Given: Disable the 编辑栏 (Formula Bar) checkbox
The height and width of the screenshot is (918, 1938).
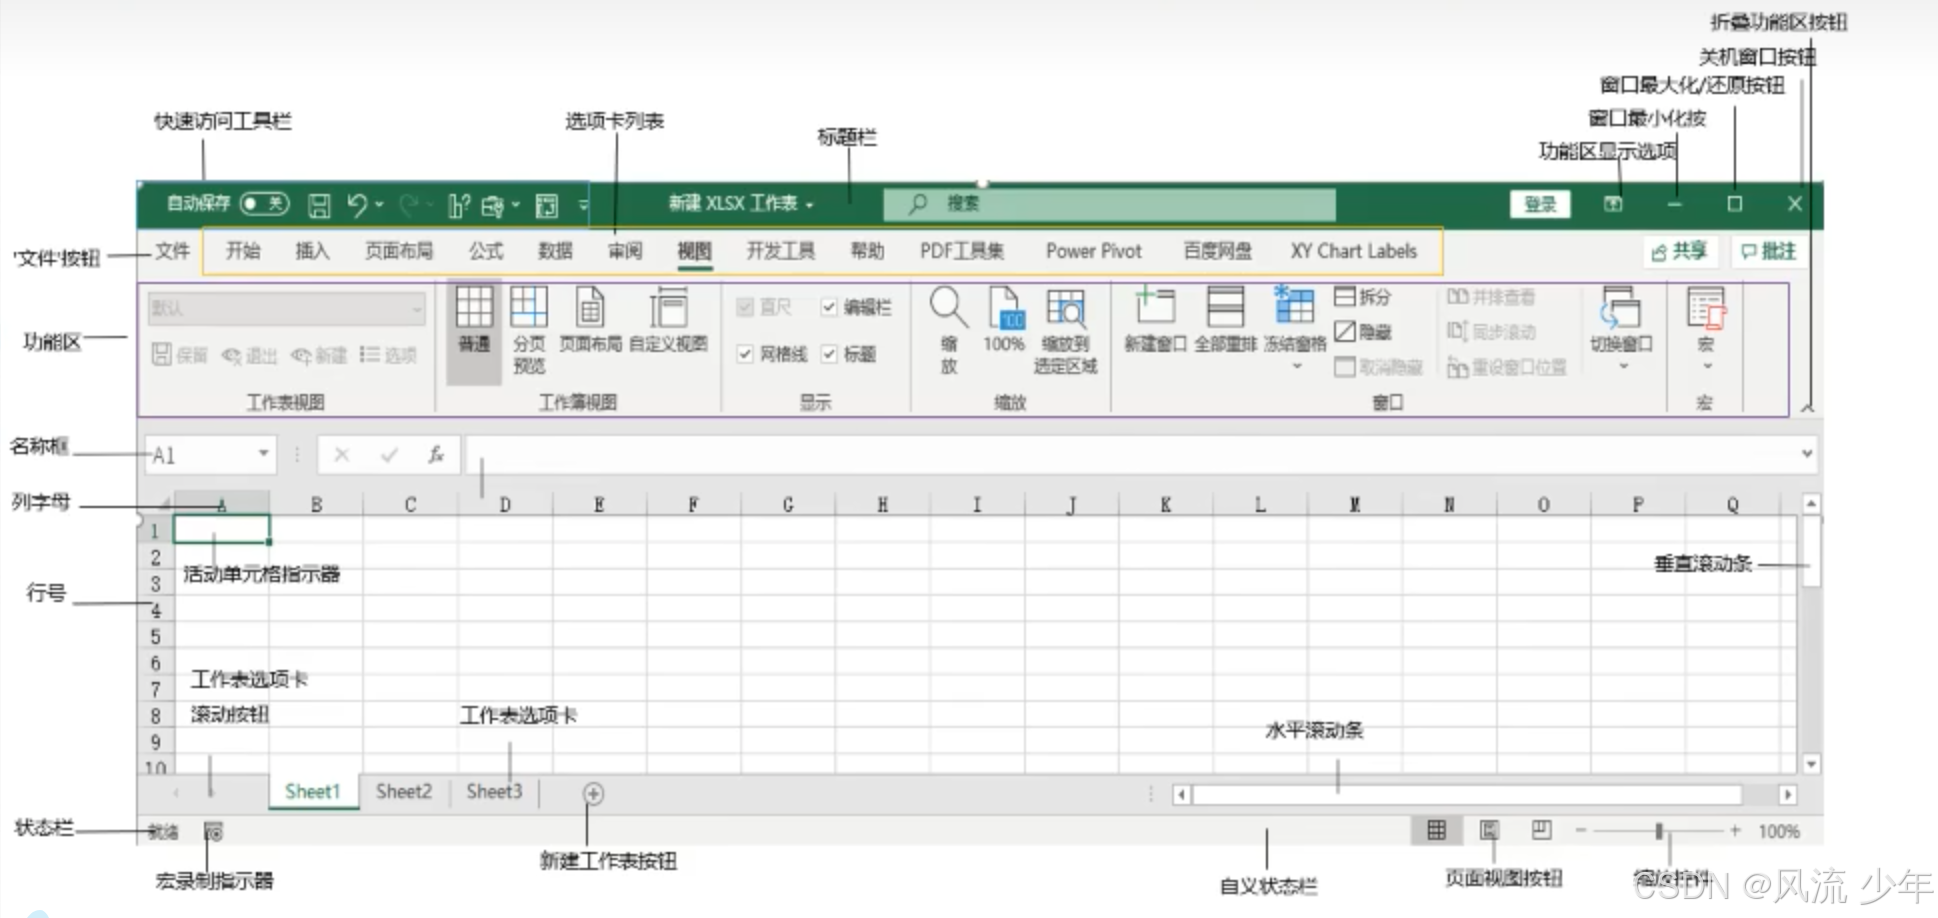Looking at the screenshot, I should click(x=829, y=307).
